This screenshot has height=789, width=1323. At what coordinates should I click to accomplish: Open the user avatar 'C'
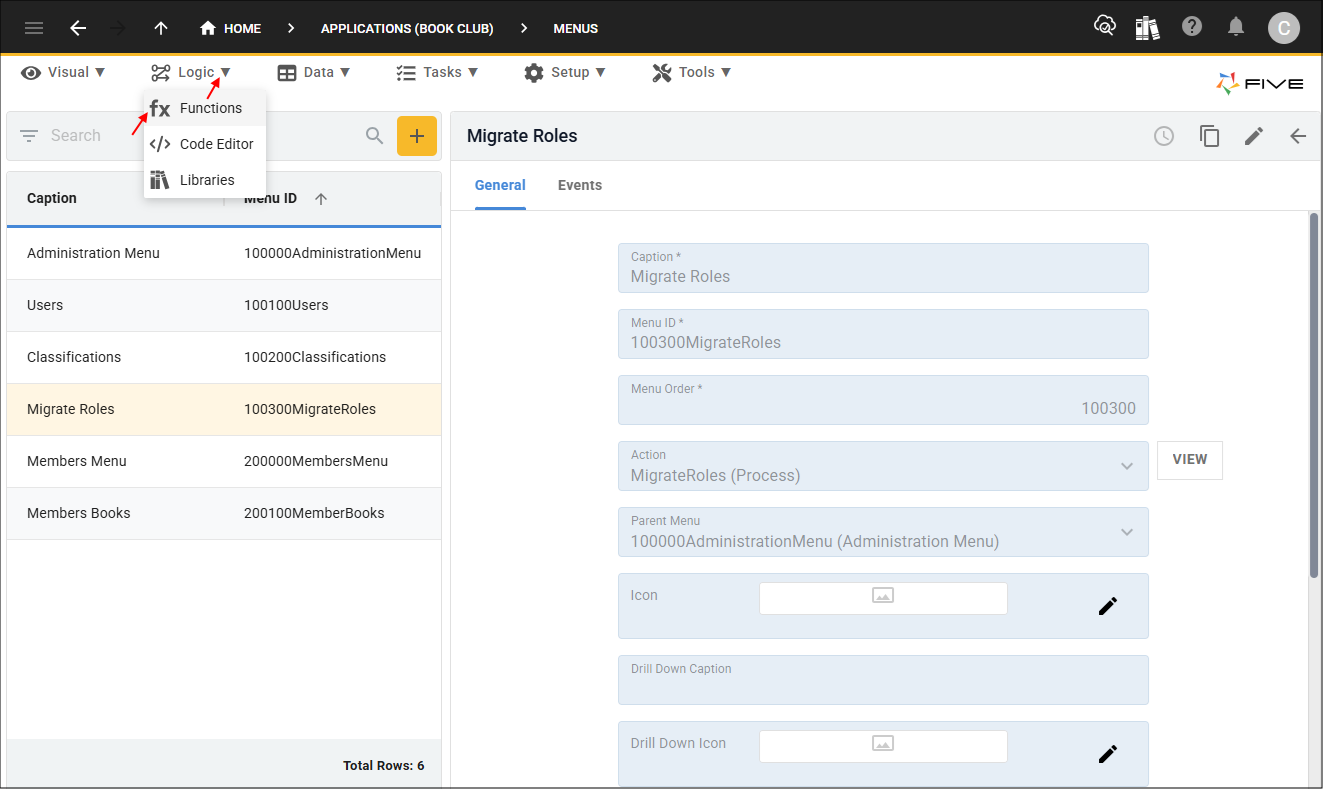[x=1284, y=28]
